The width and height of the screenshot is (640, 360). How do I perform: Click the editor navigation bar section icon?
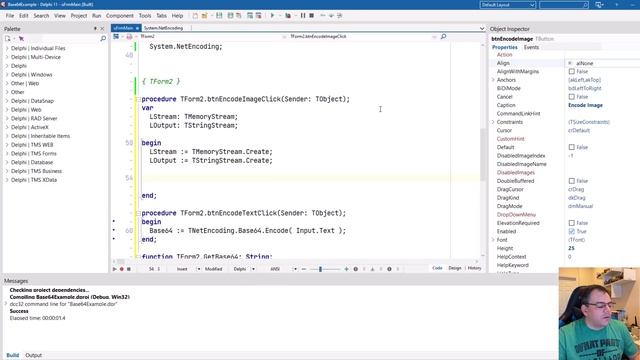click(x=116, y=37)
